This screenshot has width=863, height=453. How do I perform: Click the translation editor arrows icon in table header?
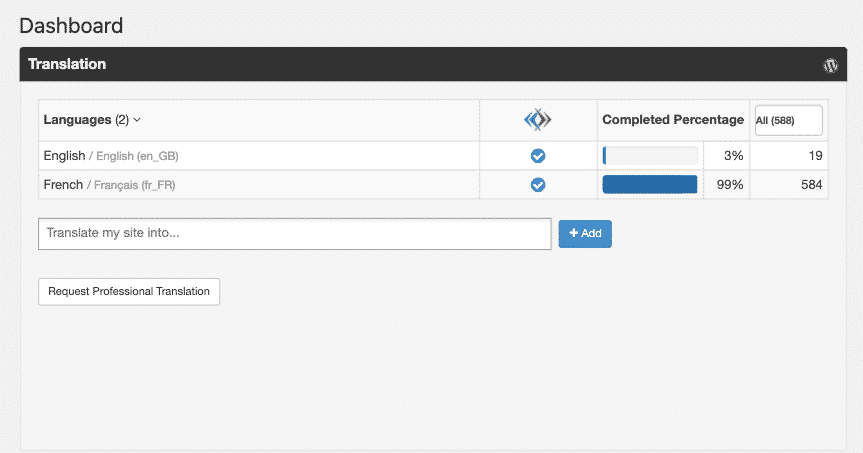pos(538,120)
